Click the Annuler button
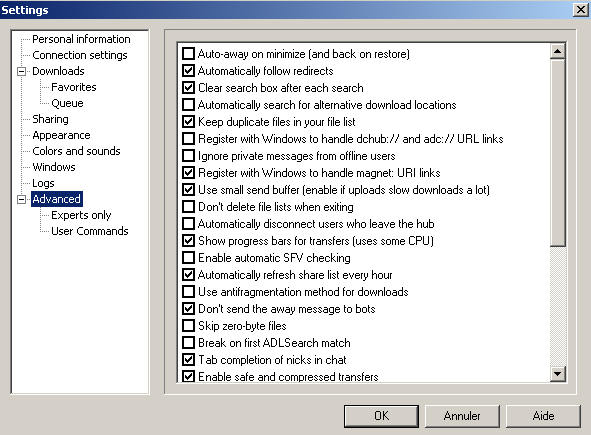Image resolution: width=591 pixels, height=435 pixels. tap(462, 416)
